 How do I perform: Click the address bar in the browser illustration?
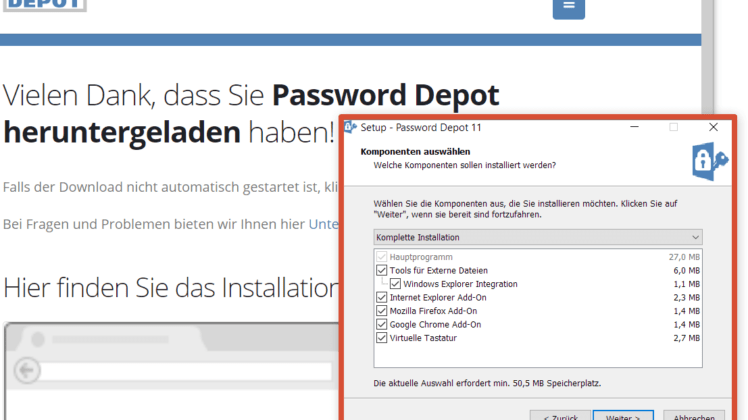186,371
